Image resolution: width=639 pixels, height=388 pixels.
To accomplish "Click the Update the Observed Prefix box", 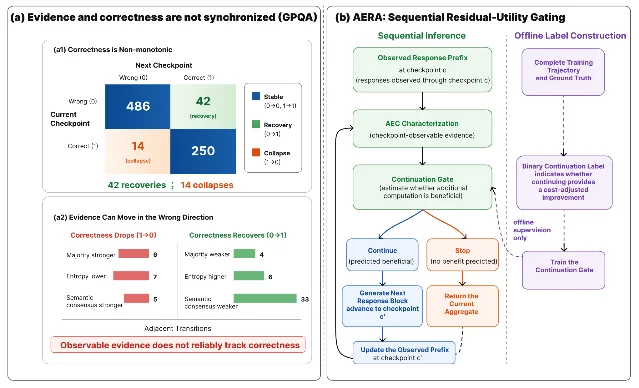I will pos(404,353).
